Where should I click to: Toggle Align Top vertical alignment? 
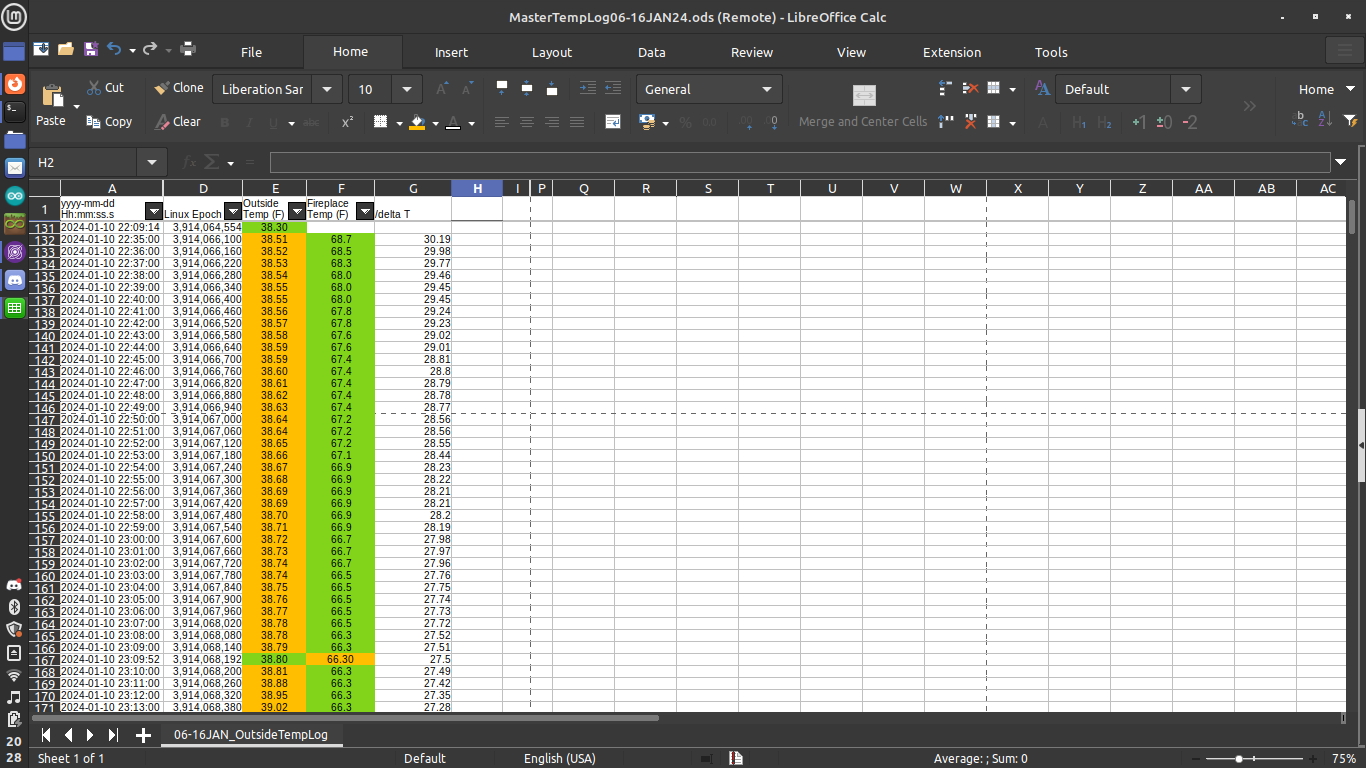point(502,89)
